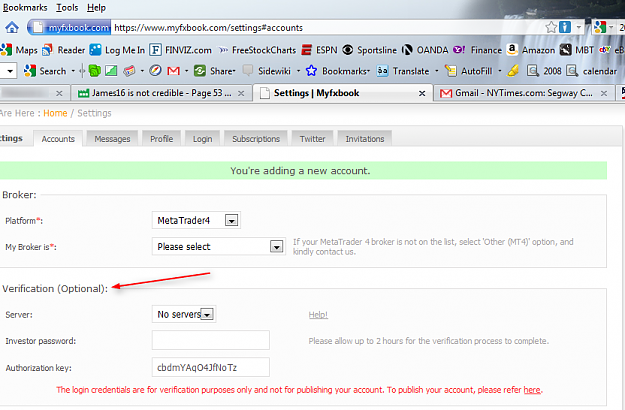Open the Maps bookmark
This screenshot has height=410, width=625.
point(20,50)
